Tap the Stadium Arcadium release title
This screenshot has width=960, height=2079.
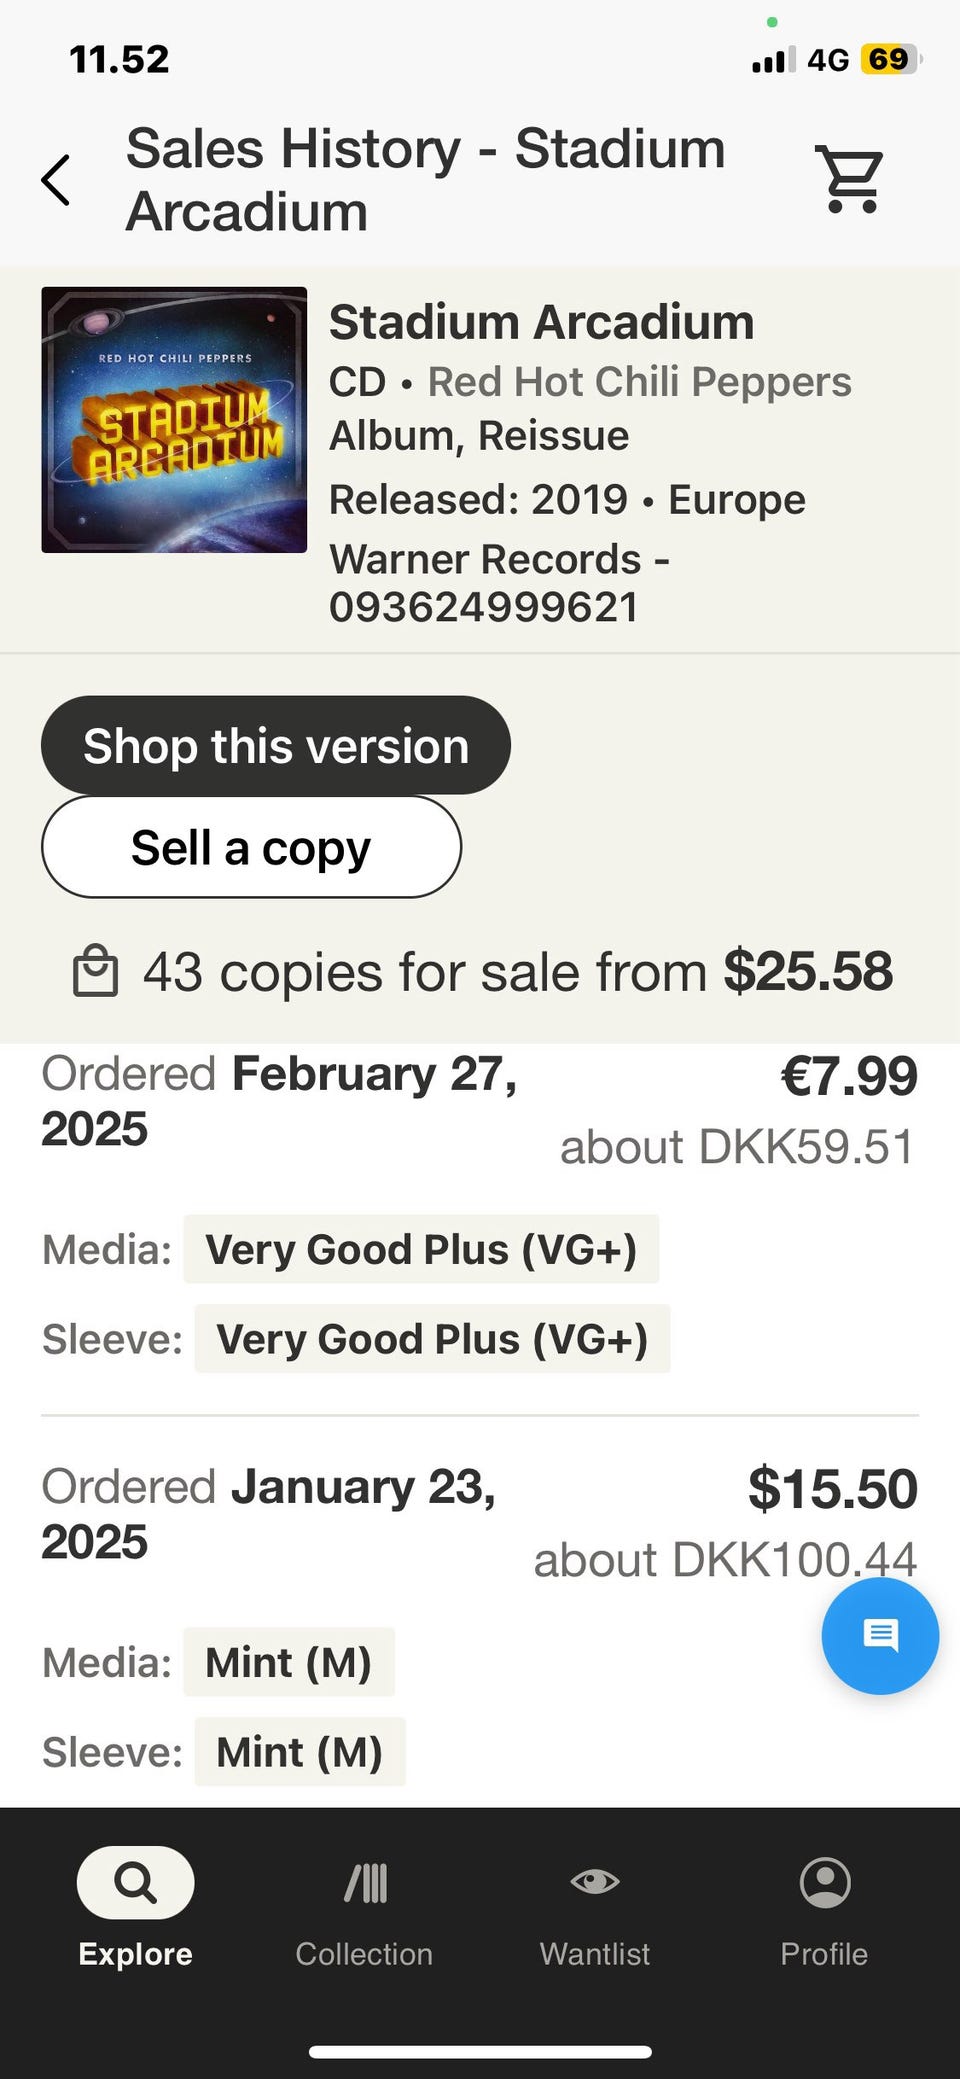click(541, 323)
